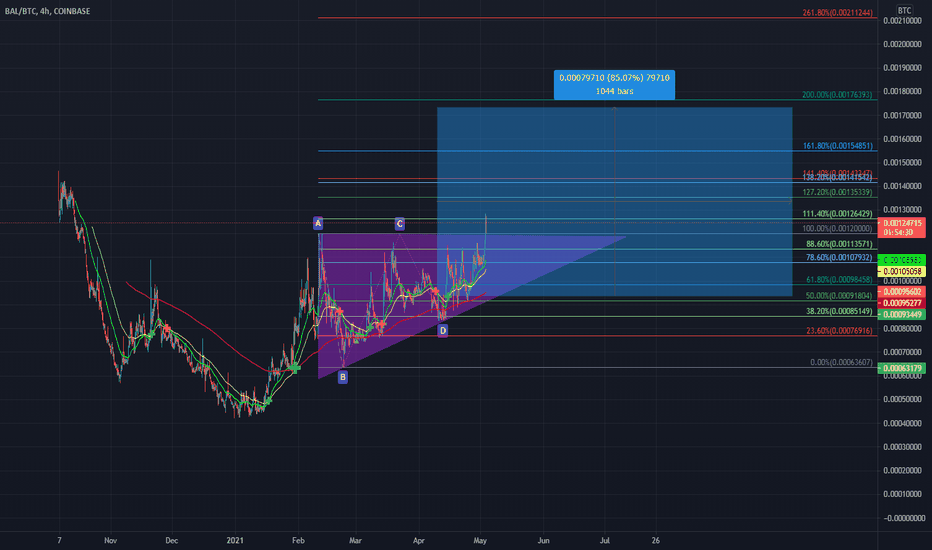Click the Mar date on time axis
The width and height of the screenshot is (932, 550).
pyautogui.click(x=355, y=540)
